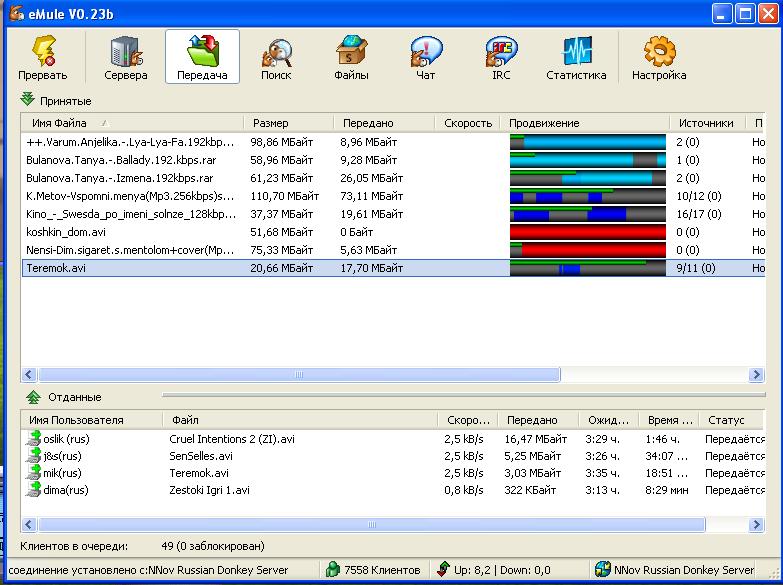The image size is (783, 585).
Task: Click the 0,8 kB/s upload speed
Action: coord(464,490)
